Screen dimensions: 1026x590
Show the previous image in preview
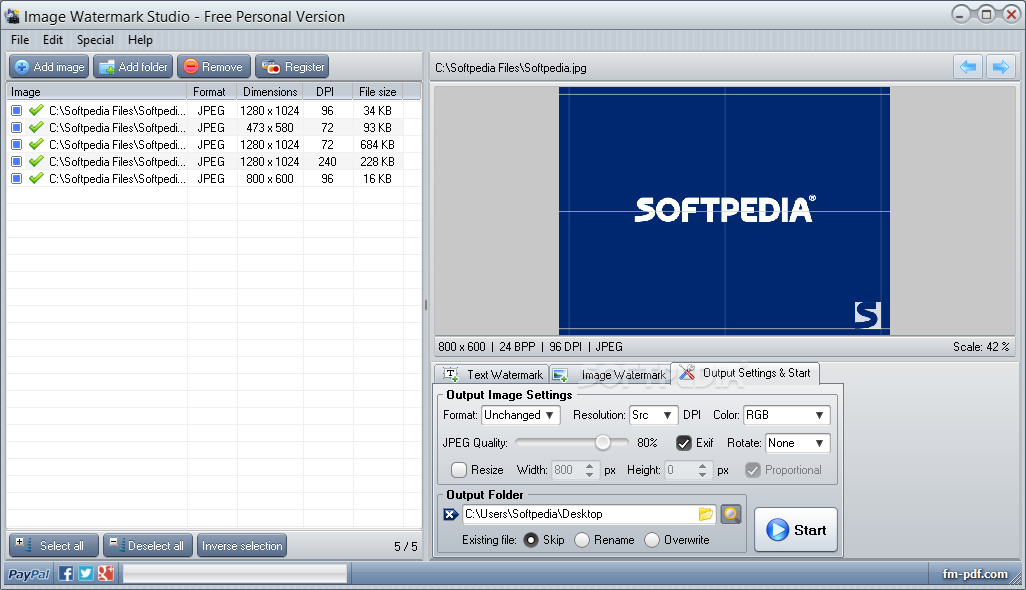(x=968, y=67)
